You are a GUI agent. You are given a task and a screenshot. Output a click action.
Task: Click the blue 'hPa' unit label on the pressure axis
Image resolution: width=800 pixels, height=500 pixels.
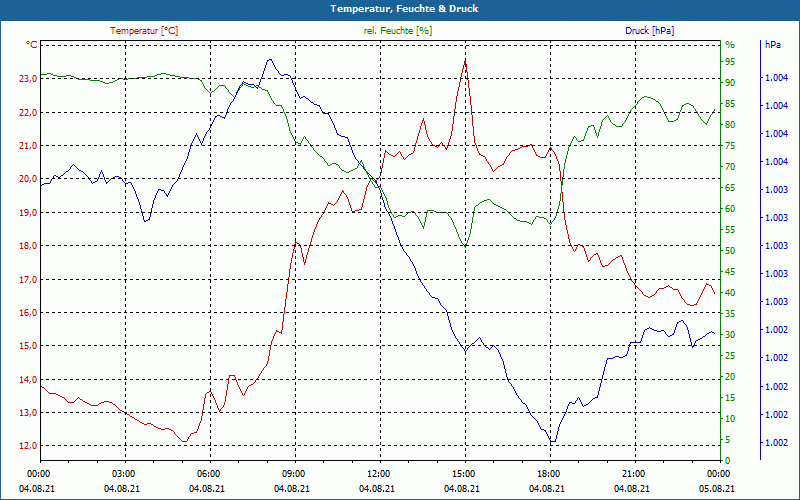pyautogui.click(x=773, y=45)
